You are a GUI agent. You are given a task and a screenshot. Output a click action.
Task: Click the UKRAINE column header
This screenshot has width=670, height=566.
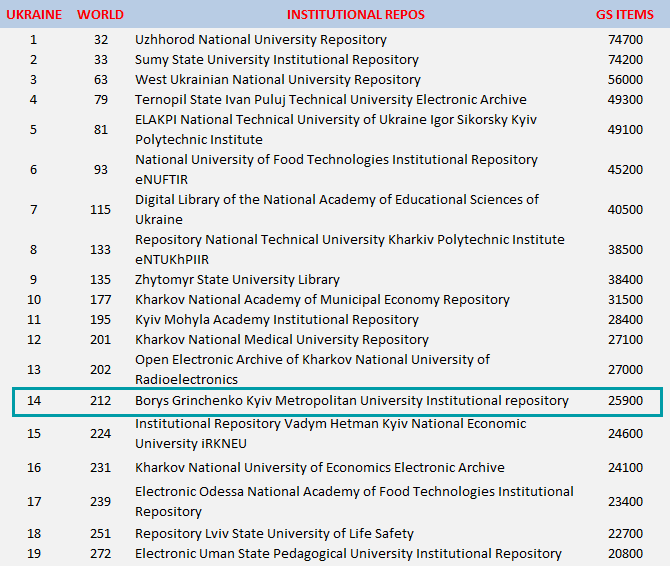tap(34, 15)
